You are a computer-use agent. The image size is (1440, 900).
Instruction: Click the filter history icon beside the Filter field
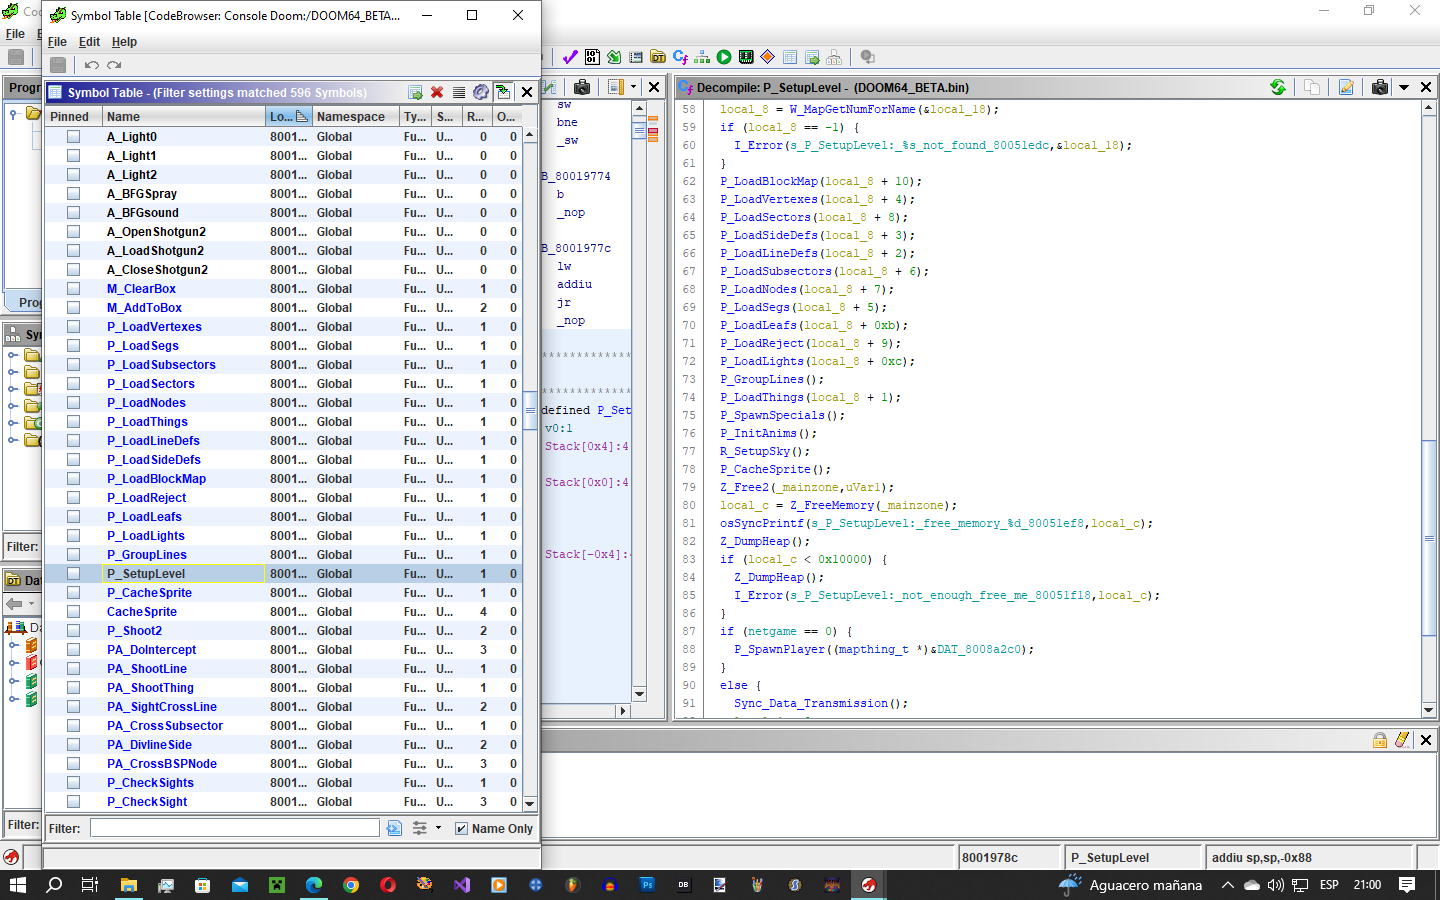click(x=394, y=828)
